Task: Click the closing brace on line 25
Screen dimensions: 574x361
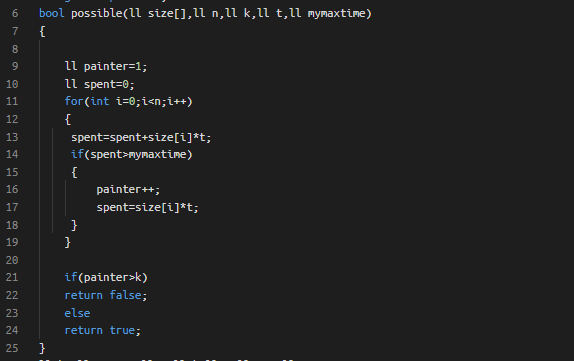Action: click(x=42, y=348)
